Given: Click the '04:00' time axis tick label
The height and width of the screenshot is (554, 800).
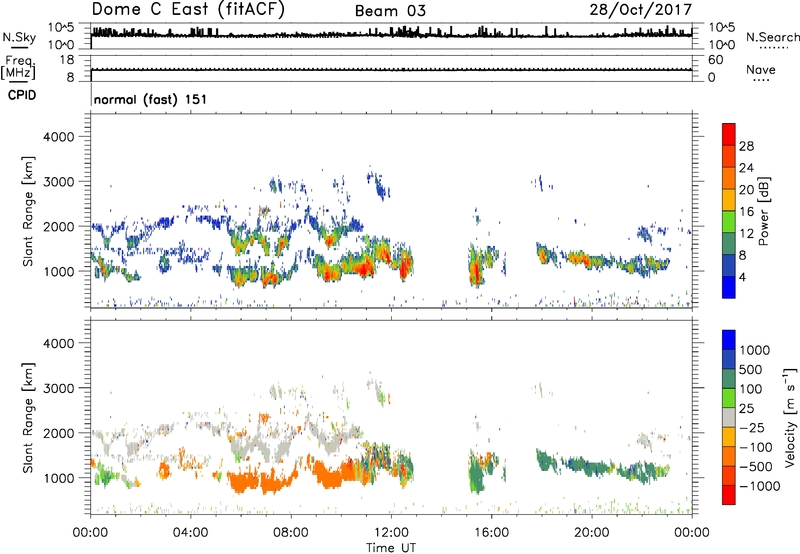Looking at the screenshot, I should tap(190, 533).
